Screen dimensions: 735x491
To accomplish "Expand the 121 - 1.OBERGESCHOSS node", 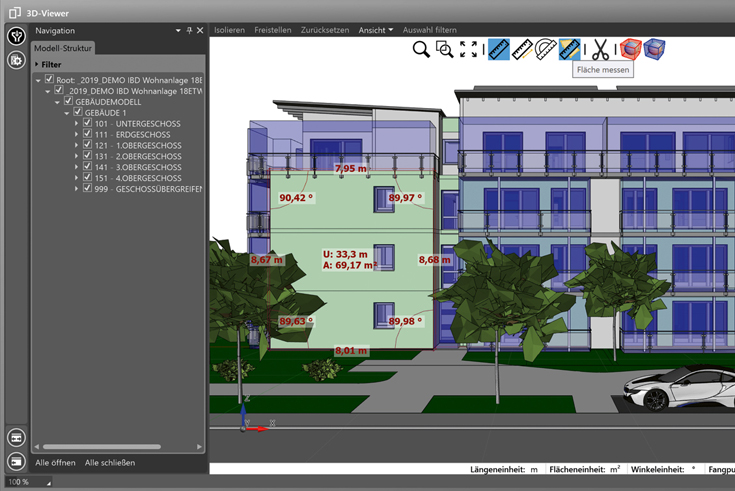I will [77, 146].
